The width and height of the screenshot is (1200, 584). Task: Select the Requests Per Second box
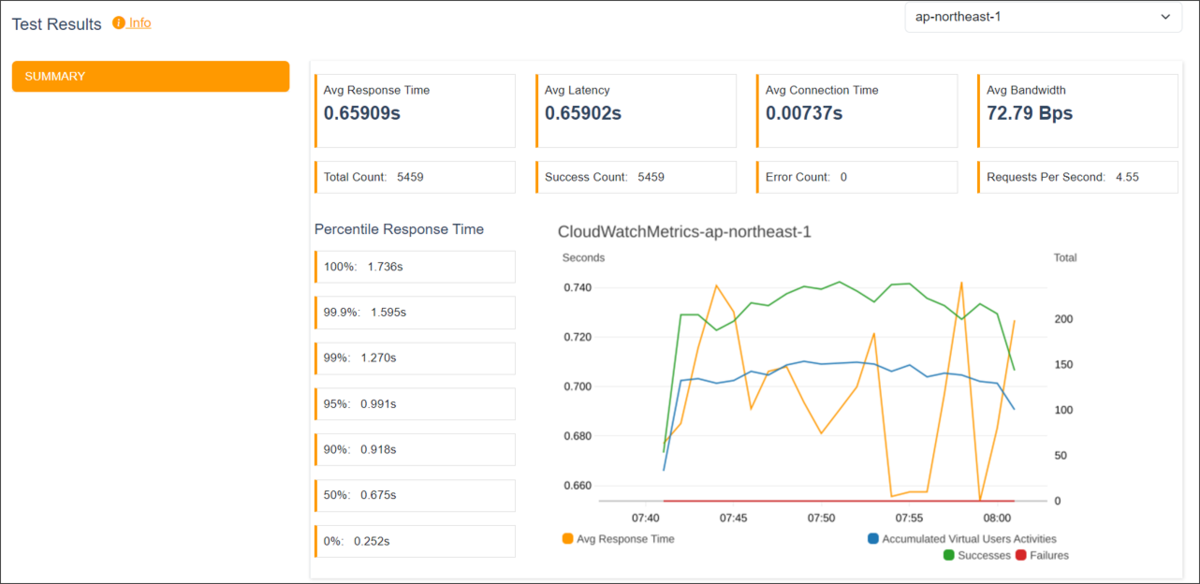pyautogui.click(x=1078, y=177)
